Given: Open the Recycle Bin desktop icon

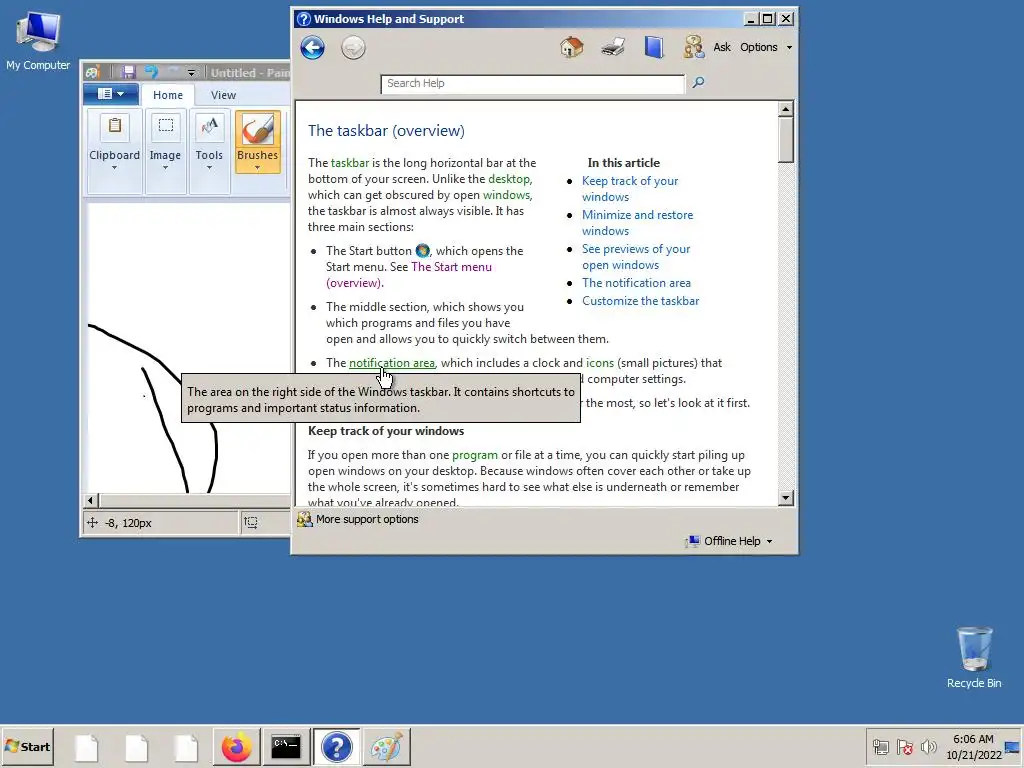Looking at the screenshot, I should click(974, 657).
